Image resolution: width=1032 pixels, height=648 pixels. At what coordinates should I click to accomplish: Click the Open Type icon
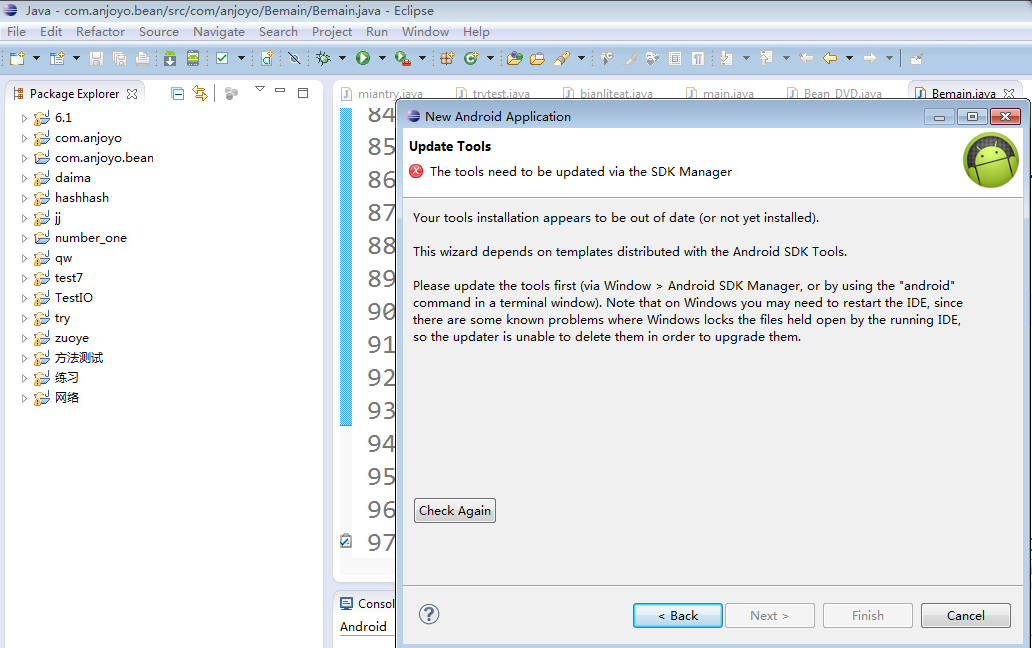click(x=515, y=59)
